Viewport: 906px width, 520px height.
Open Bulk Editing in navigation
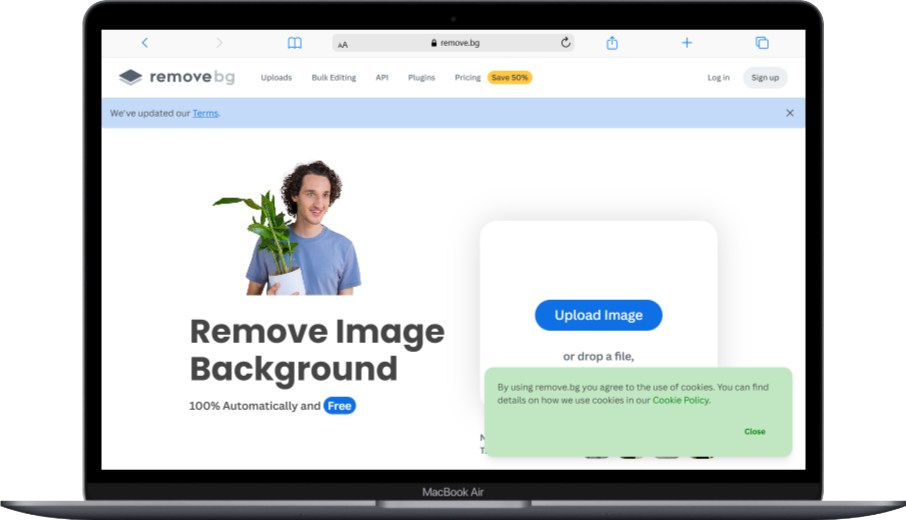(x=334, y=77)
